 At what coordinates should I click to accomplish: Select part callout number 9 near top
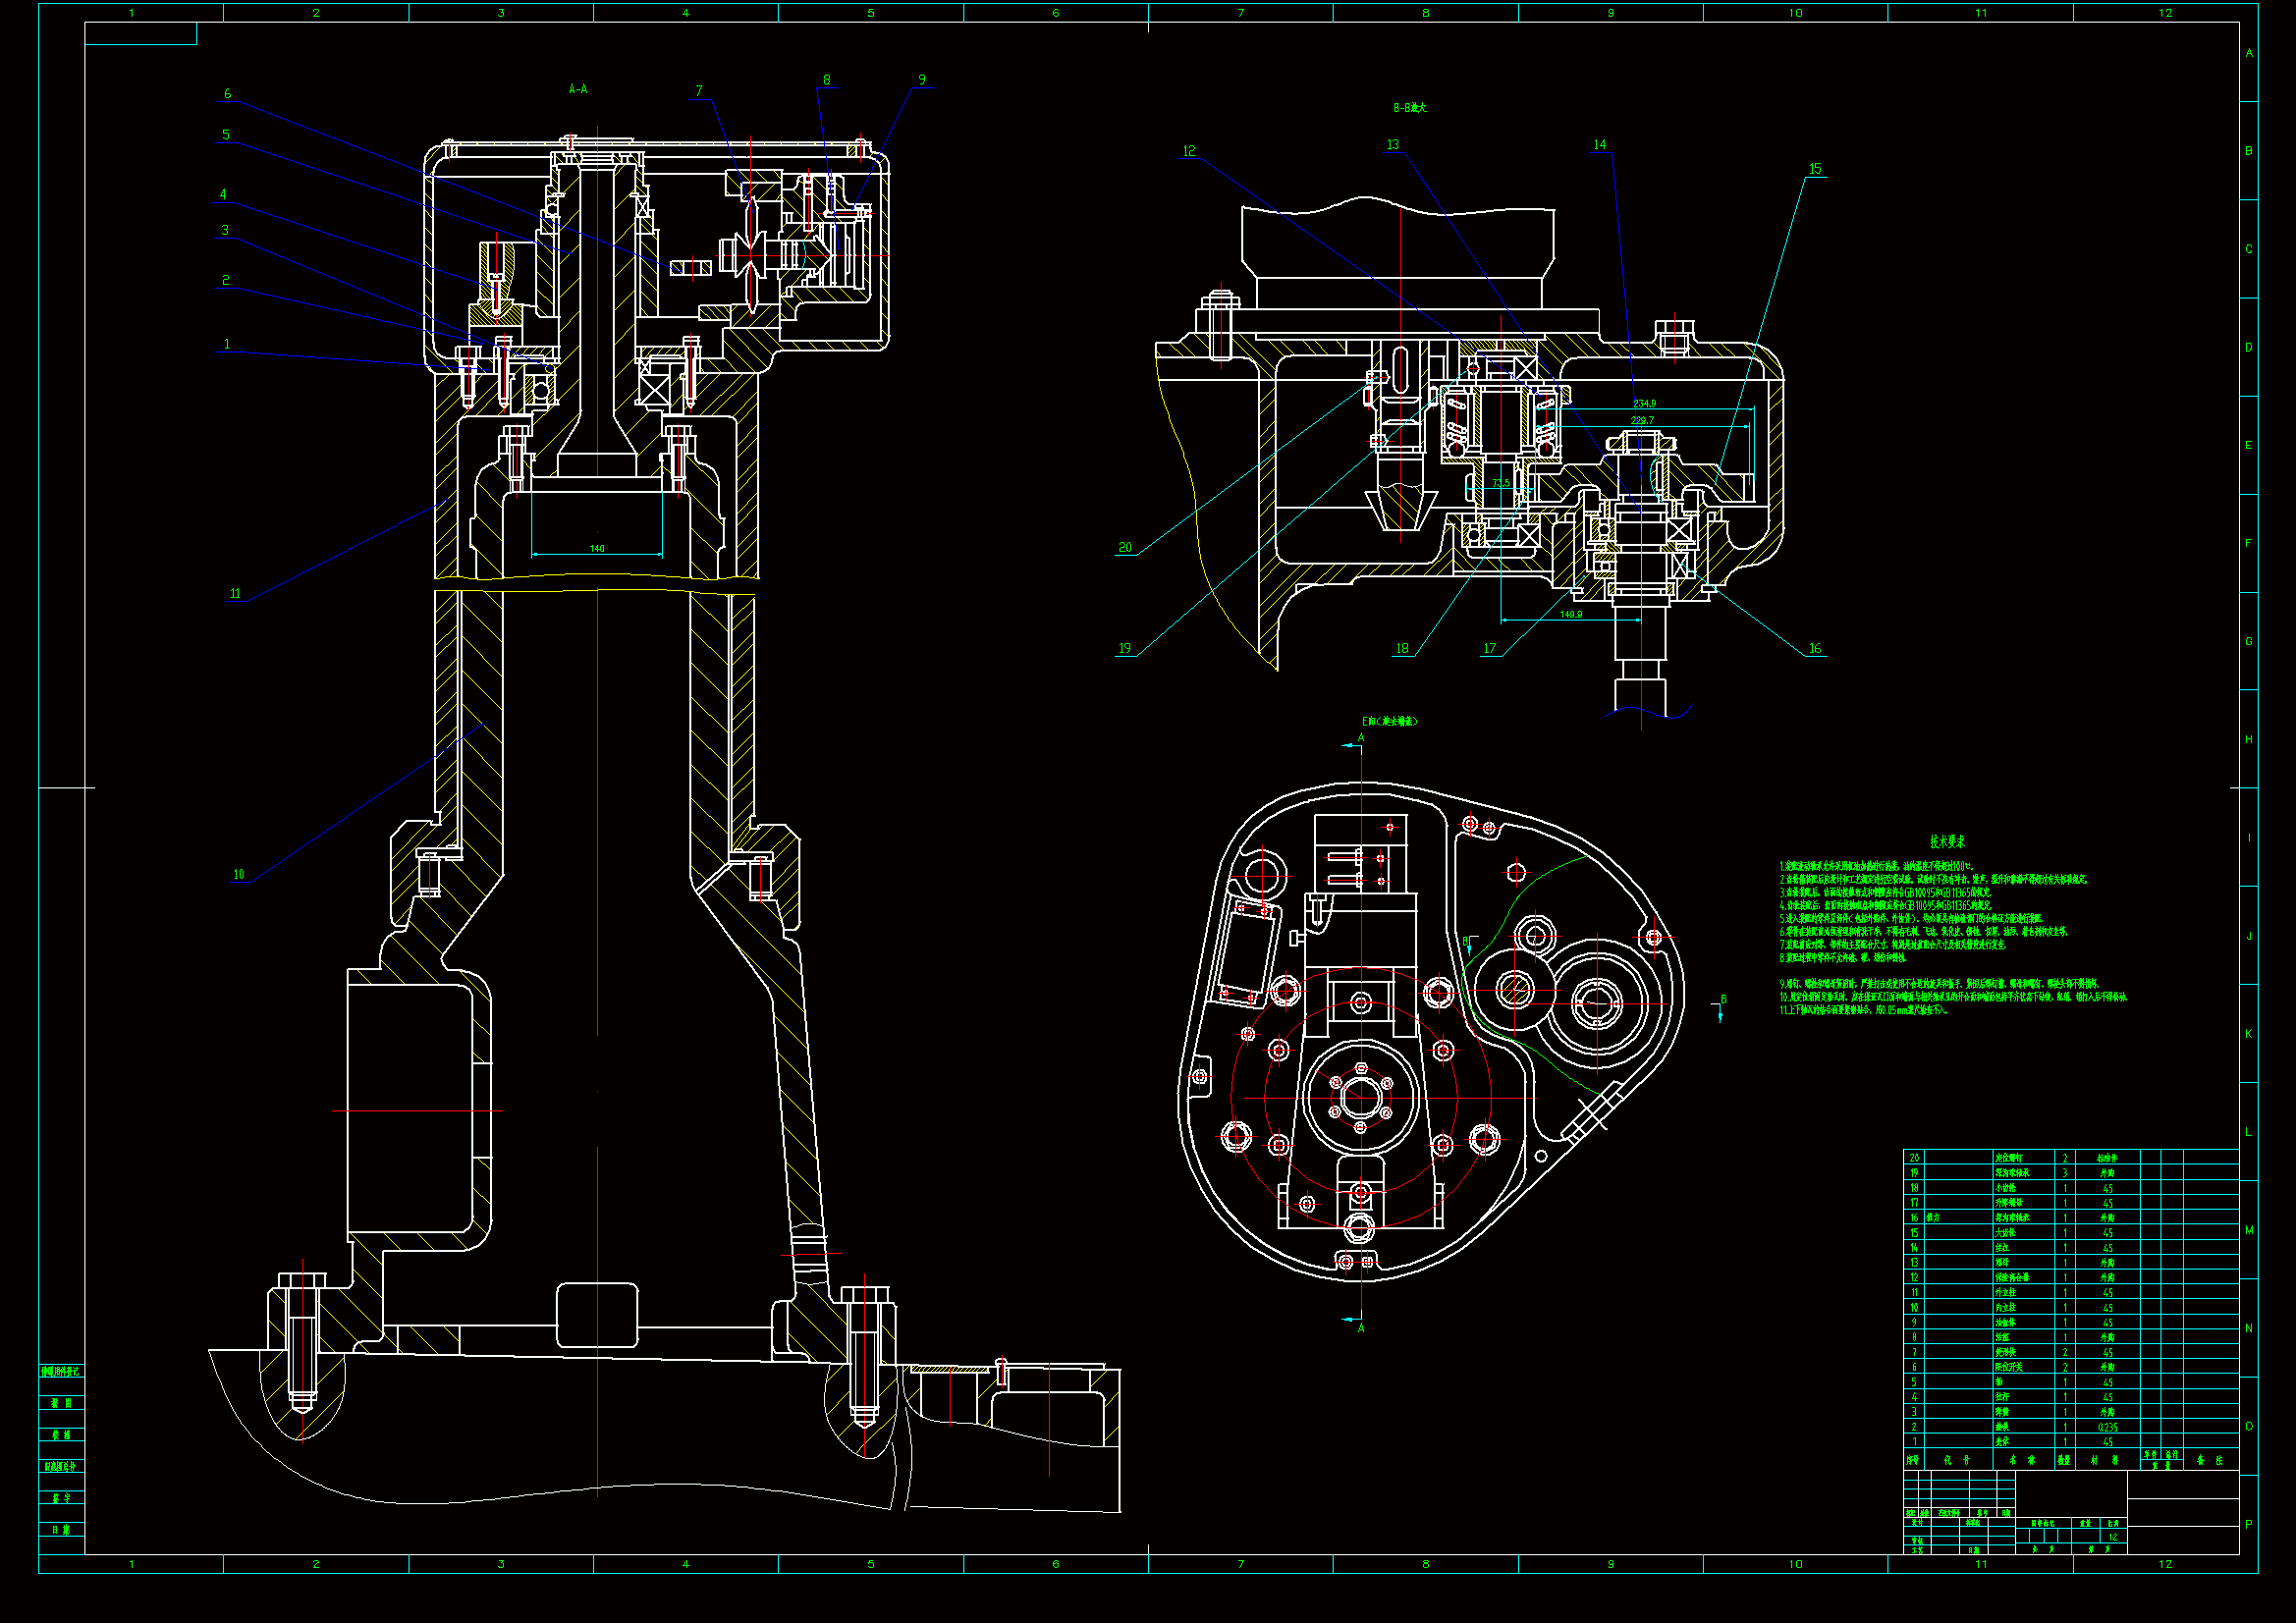pyautogui.click(x=922, y=80)
